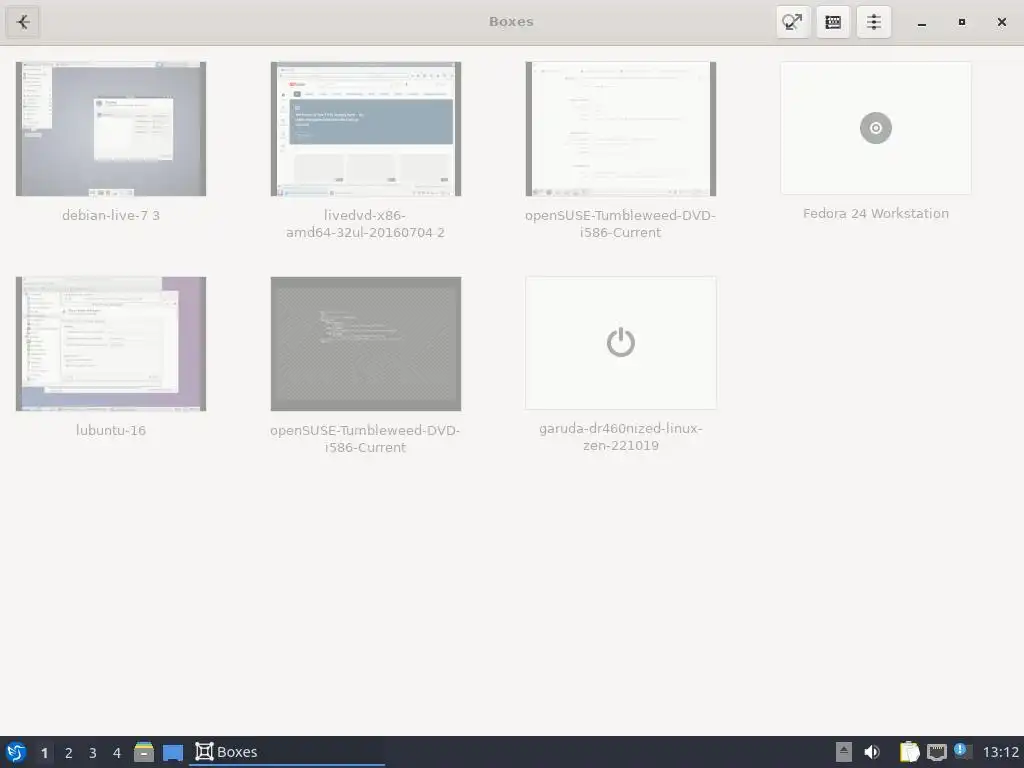Close the Boxes window
The image size is (1024, 768).
click(x=1002, y=22)
